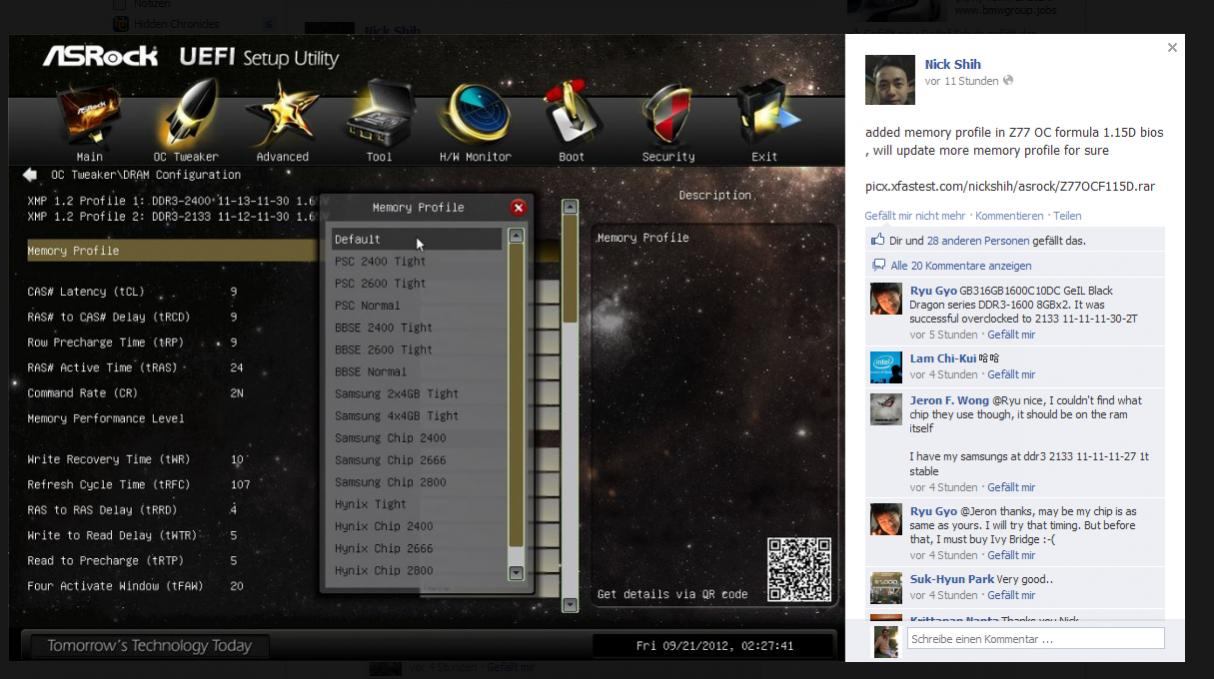Open the H/W Monitor radar icon
The height and width of the screenshot is (679, 1214).
click(x=475, y=112)
